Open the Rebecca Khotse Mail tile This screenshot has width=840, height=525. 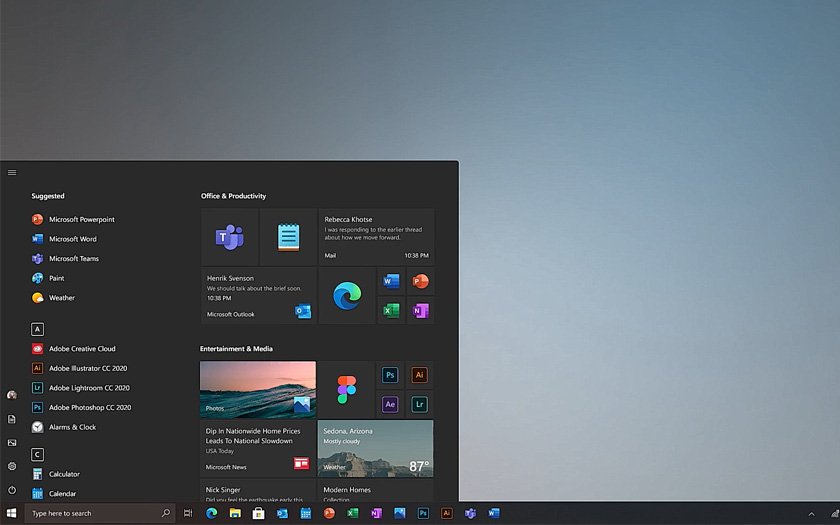[376, 237]
